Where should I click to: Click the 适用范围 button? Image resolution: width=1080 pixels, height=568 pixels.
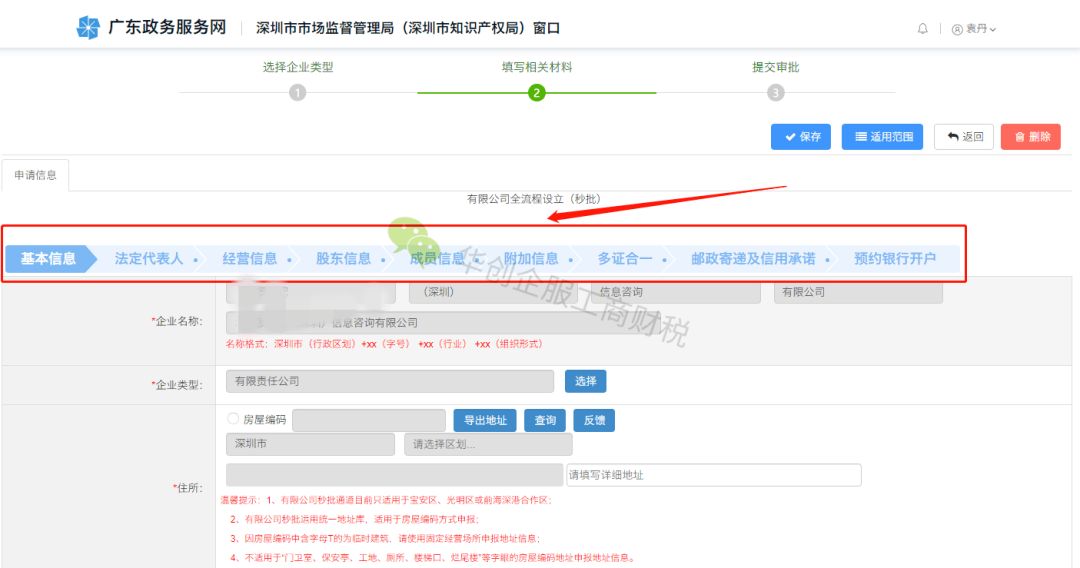tap(882, 136)
